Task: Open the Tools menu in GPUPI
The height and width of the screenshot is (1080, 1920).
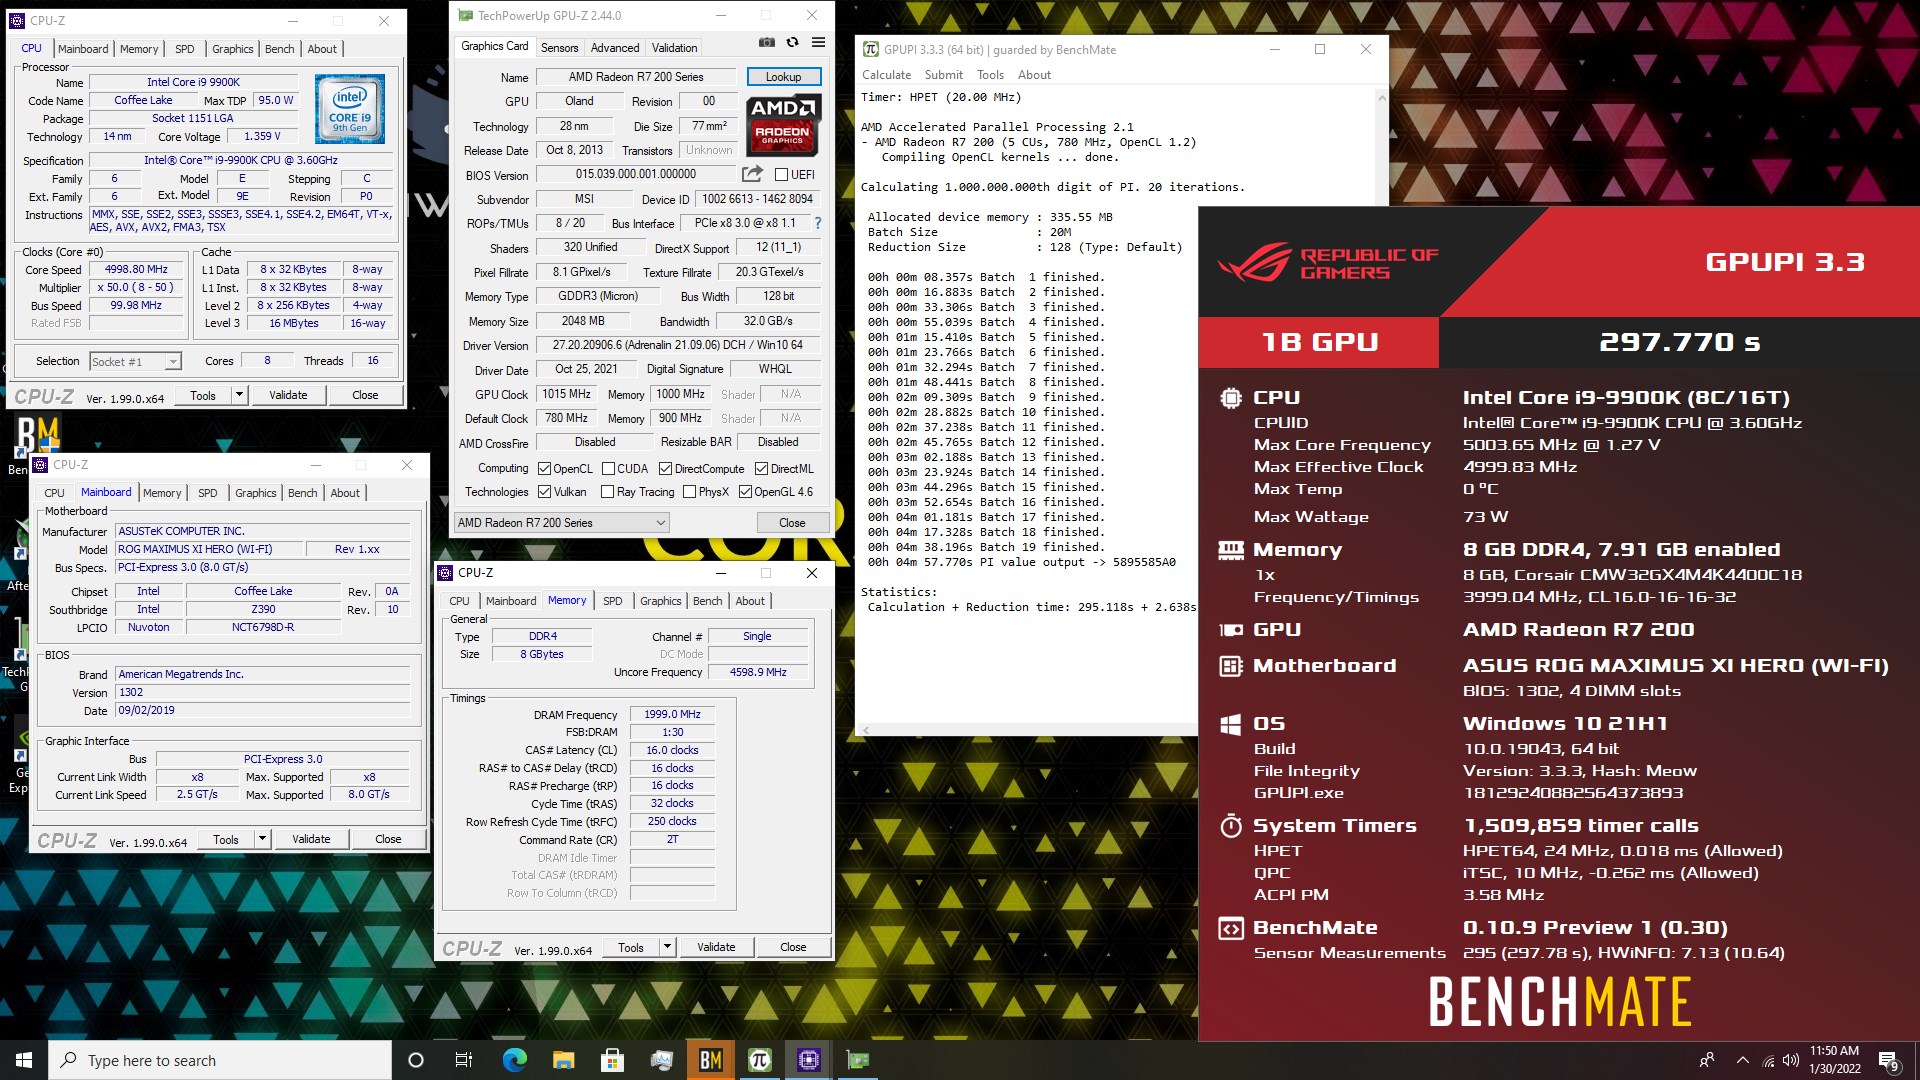Action: click(x=990, y=75)
